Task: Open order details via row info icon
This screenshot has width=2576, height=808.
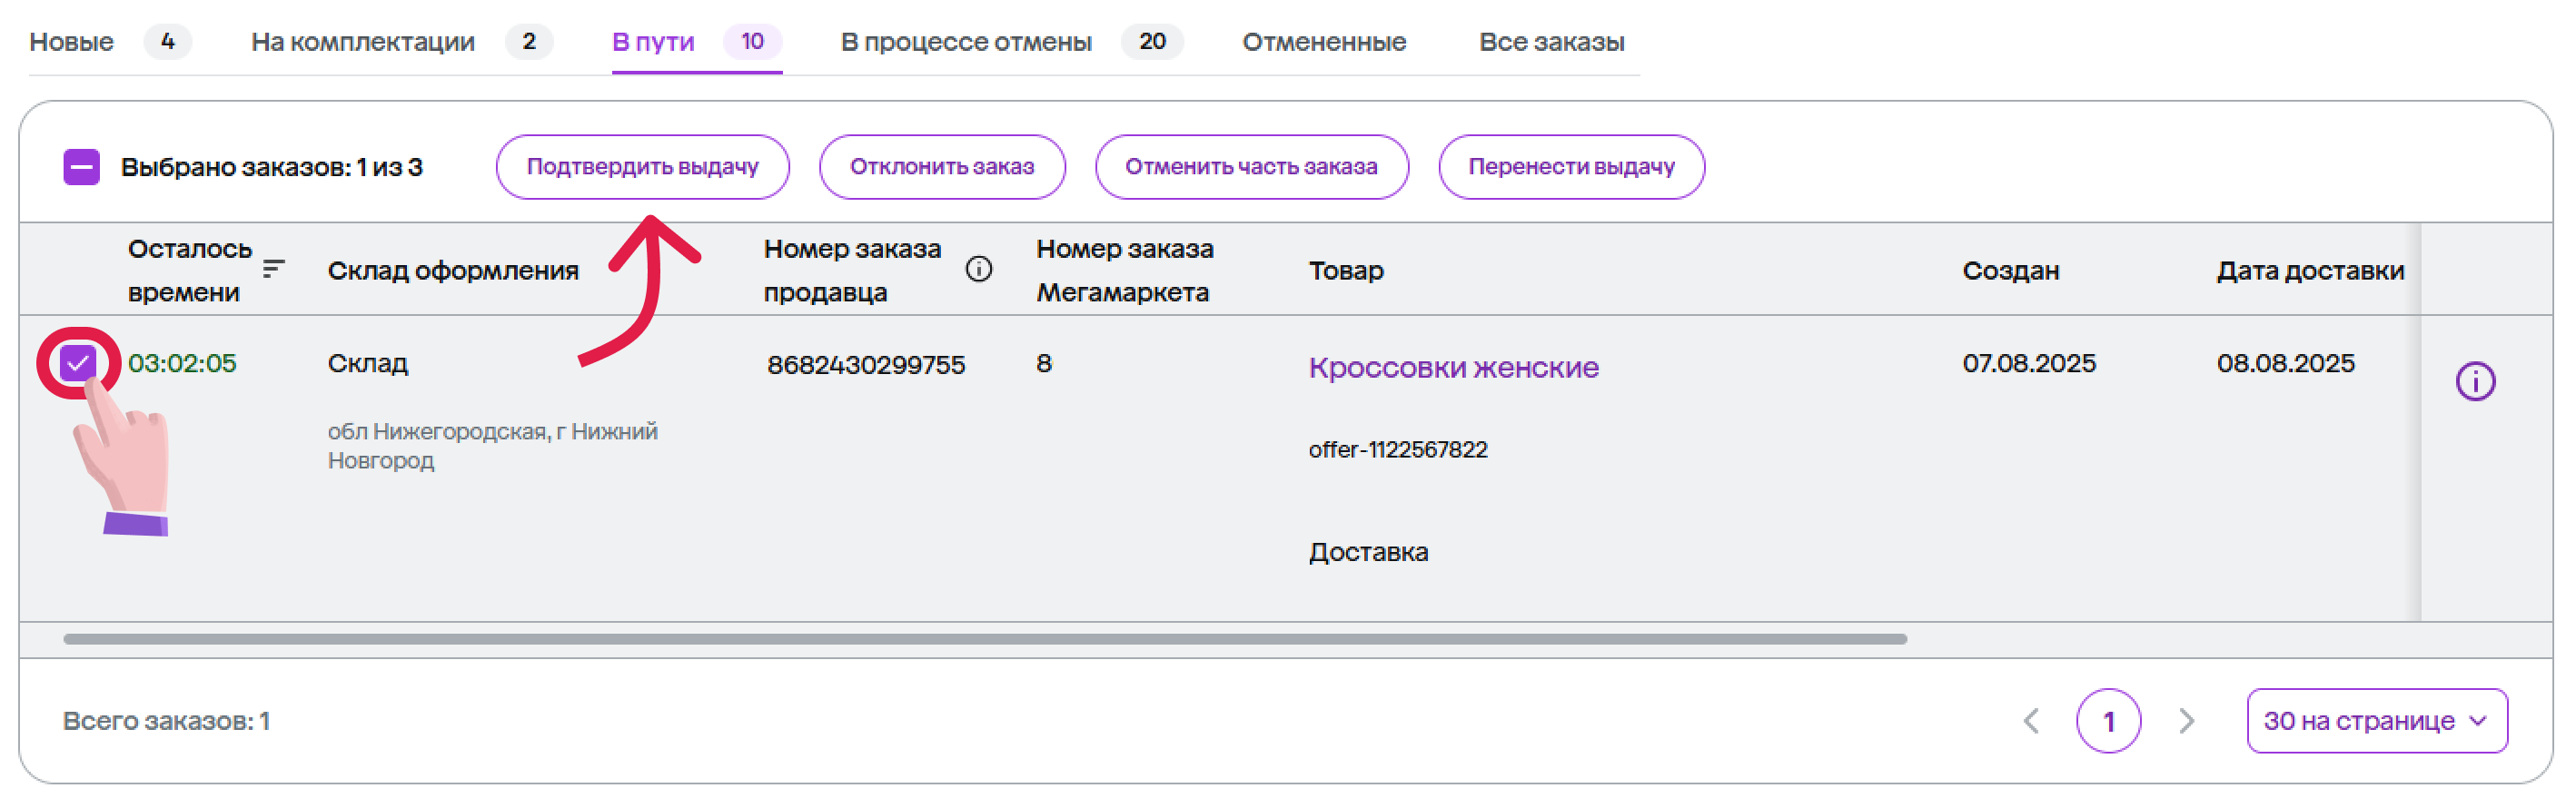Action: [2474, 381]
